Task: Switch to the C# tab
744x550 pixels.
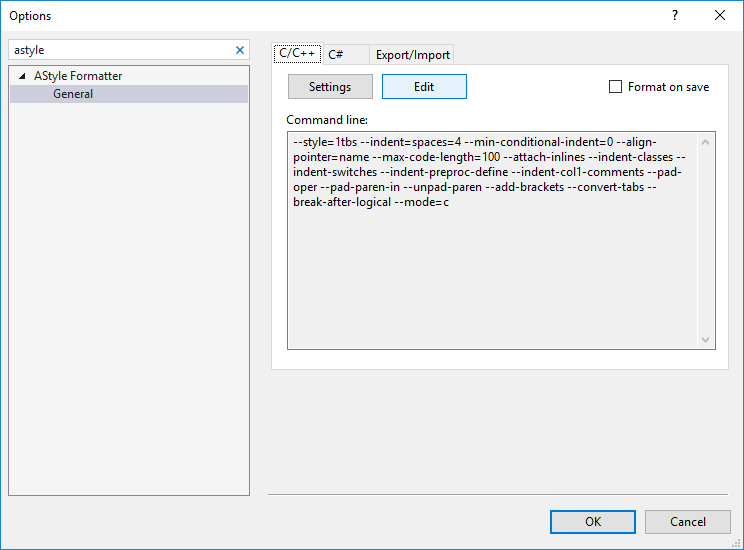Action: pyautogui.click(x=336, y=55)
